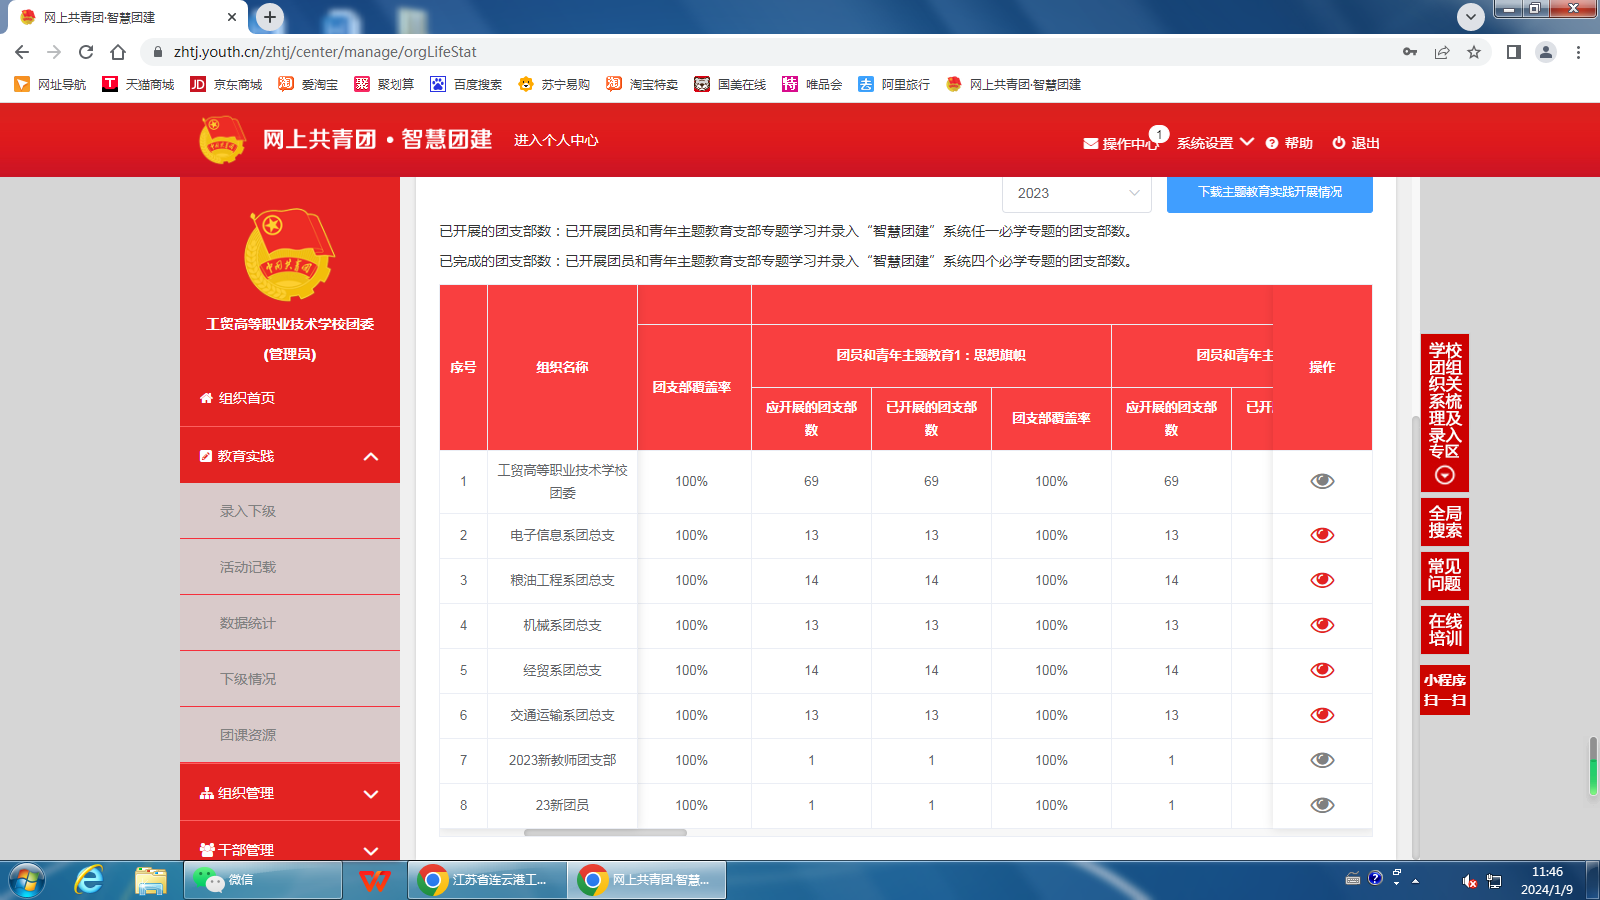This screenshot has height=900, width=1600.
Task: Open the 2023 year dropdown
Action: [1076, 193]
